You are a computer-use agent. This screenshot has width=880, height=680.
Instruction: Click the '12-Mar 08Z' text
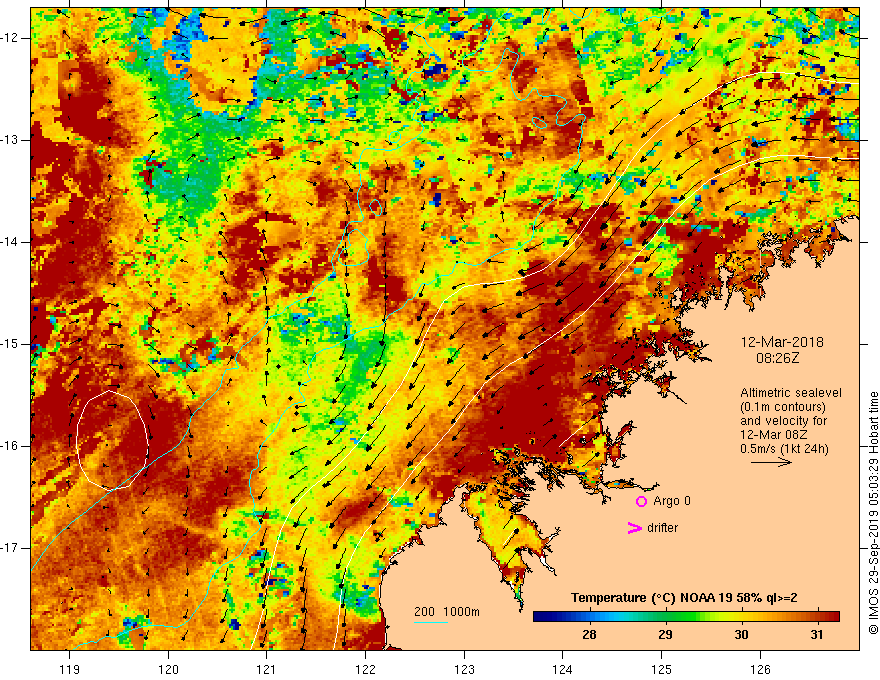click(x=774, y=435)
